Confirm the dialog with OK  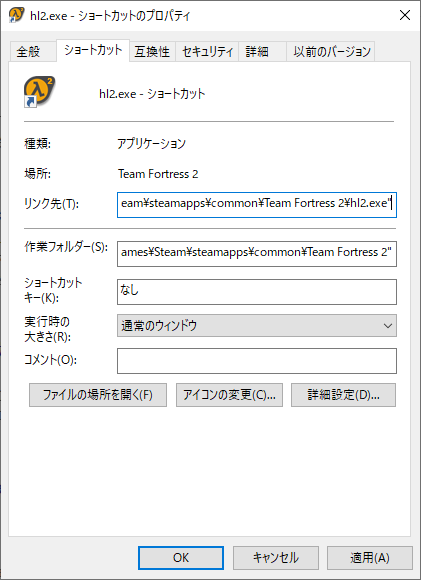(181, 558)
